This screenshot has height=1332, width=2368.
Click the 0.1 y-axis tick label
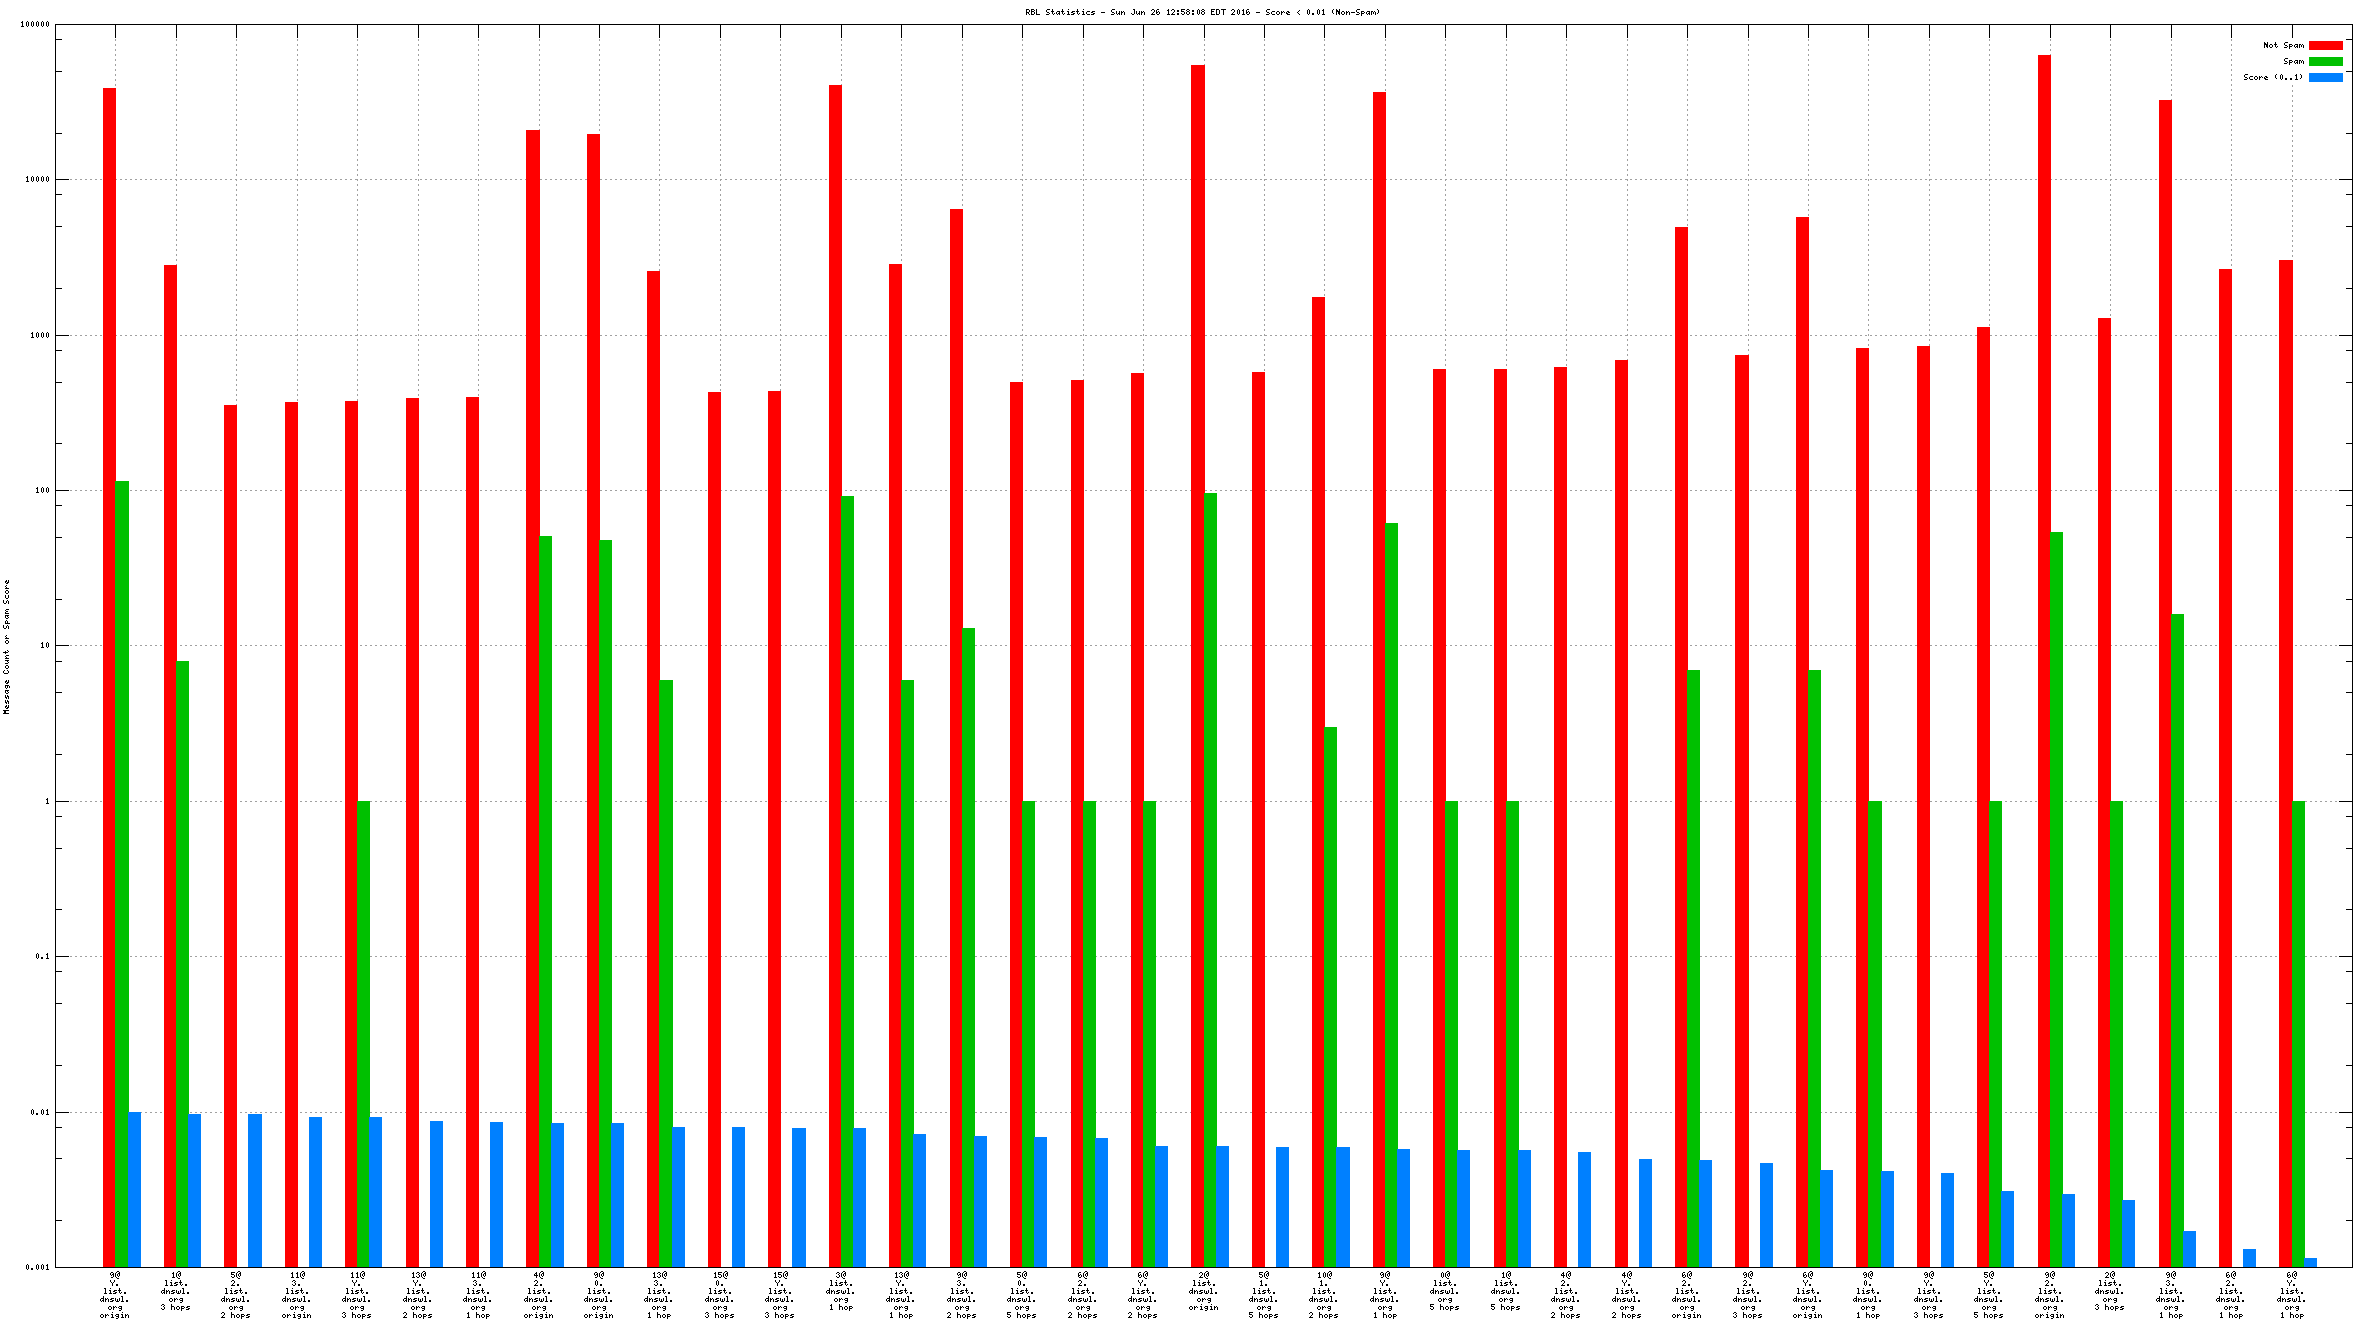tap(42, 956)
